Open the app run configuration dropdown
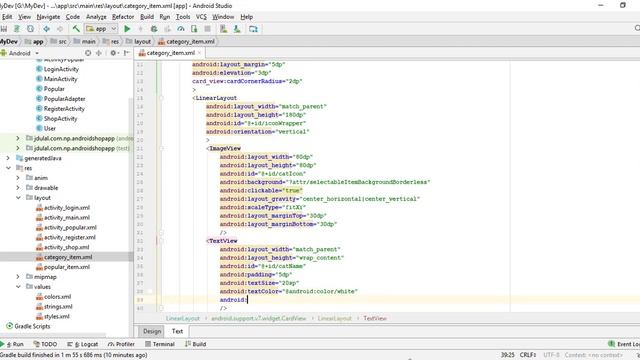Viewport: 640px width, 360px height. click(x=101, y=29)
